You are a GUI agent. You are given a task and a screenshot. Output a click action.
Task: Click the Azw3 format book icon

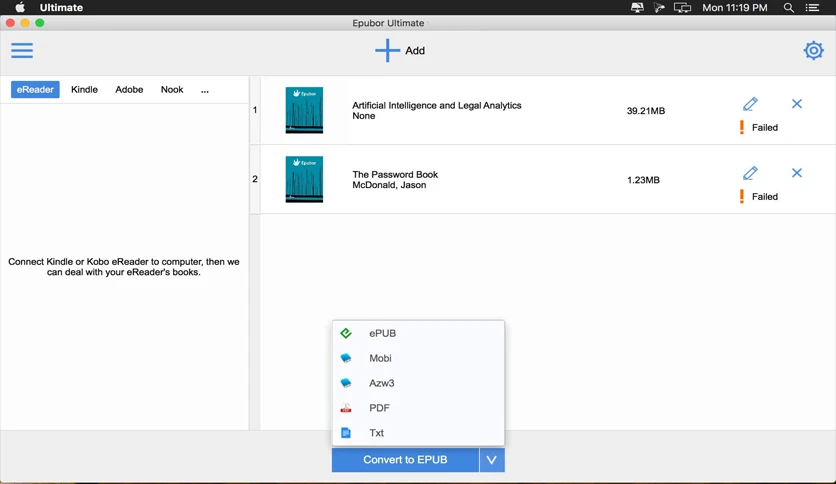click(346, 383)
